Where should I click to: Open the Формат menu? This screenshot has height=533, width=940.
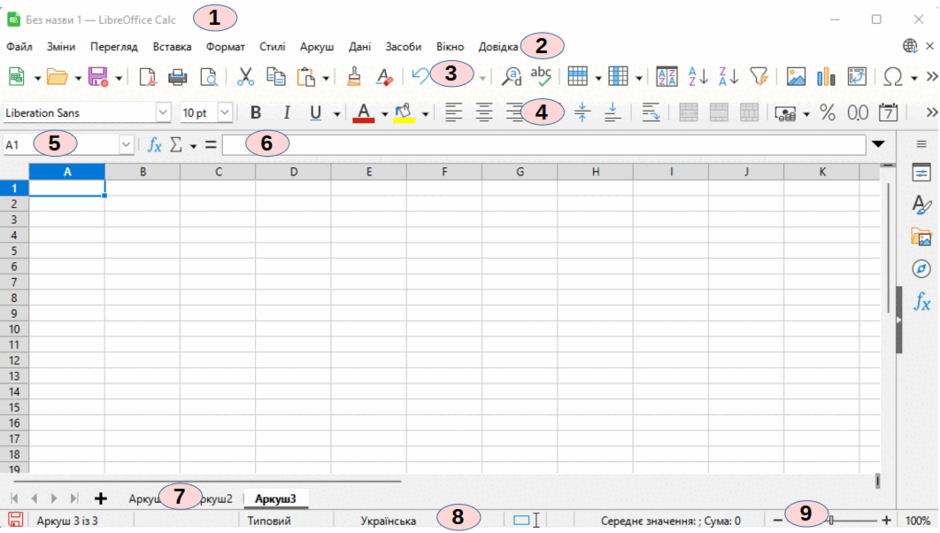coord(225,47)
